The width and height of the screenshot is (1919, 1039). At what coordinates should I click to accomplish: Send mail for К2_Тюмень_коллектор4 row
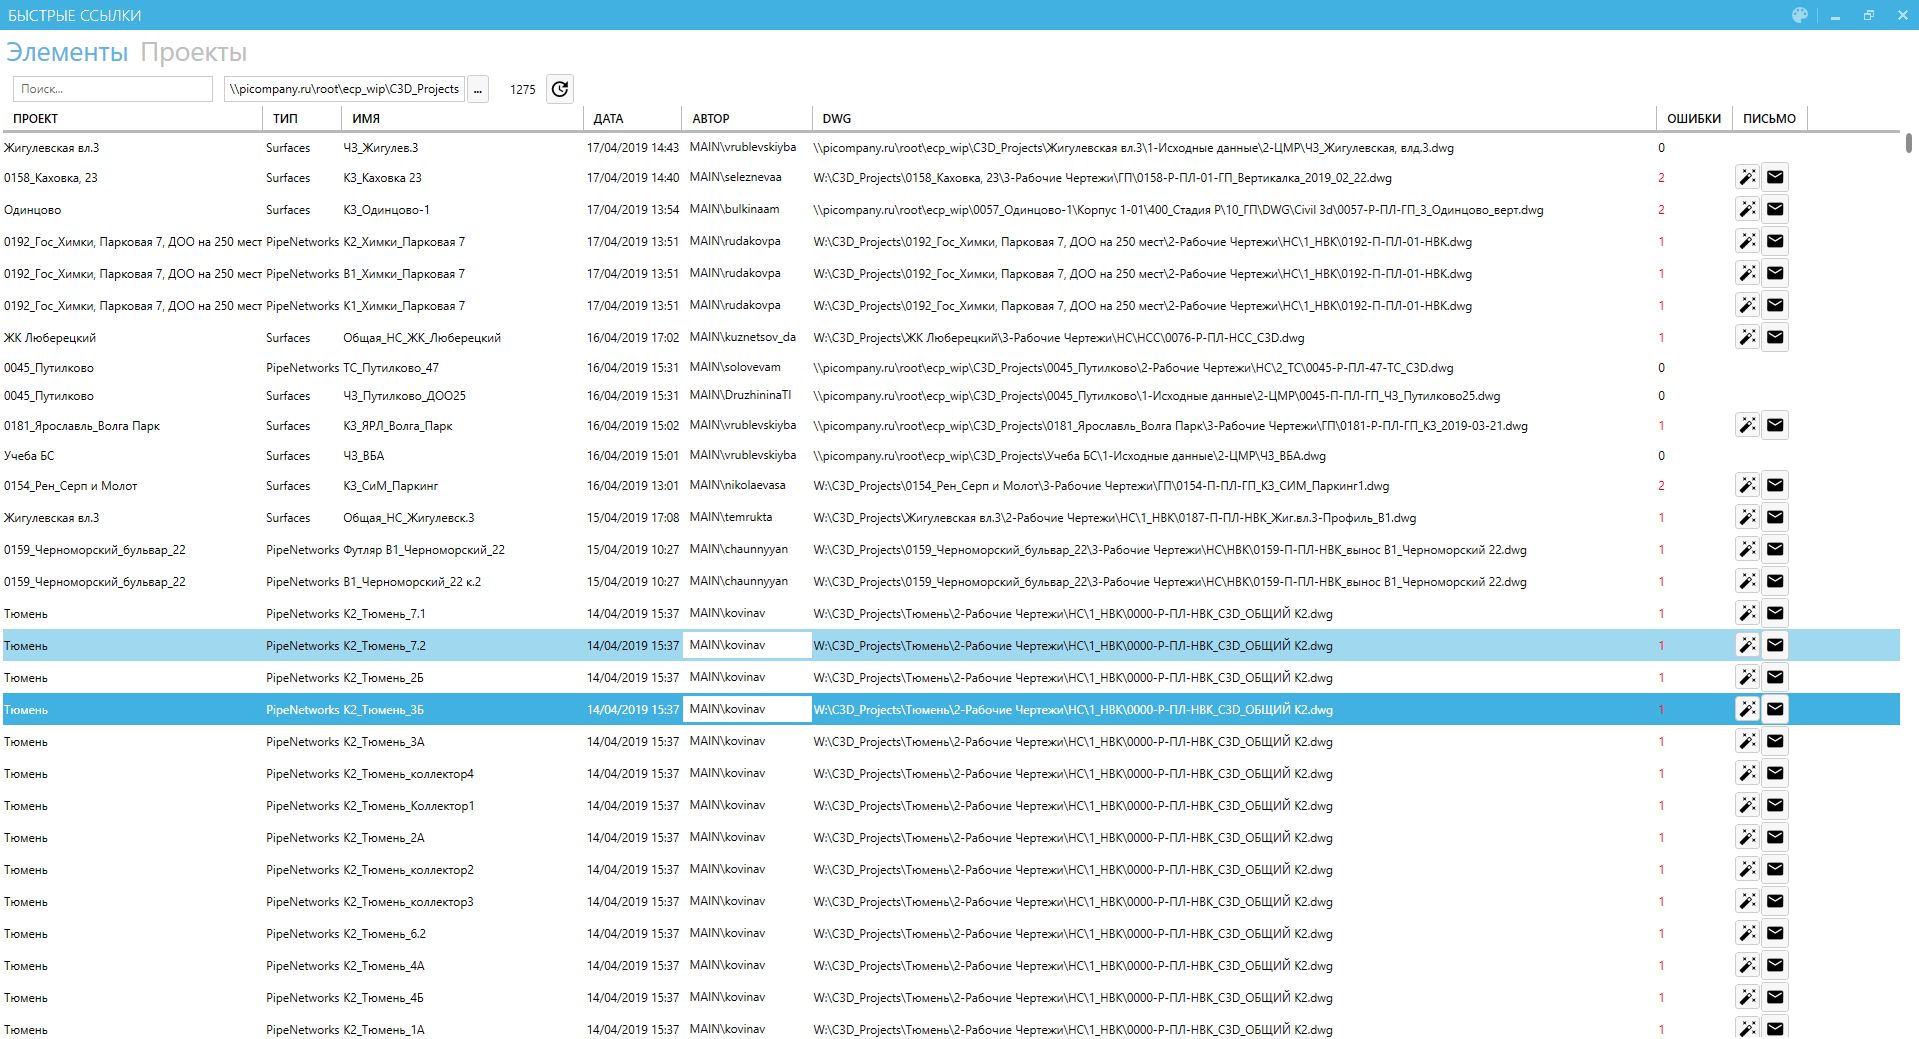coord(1775,773)
